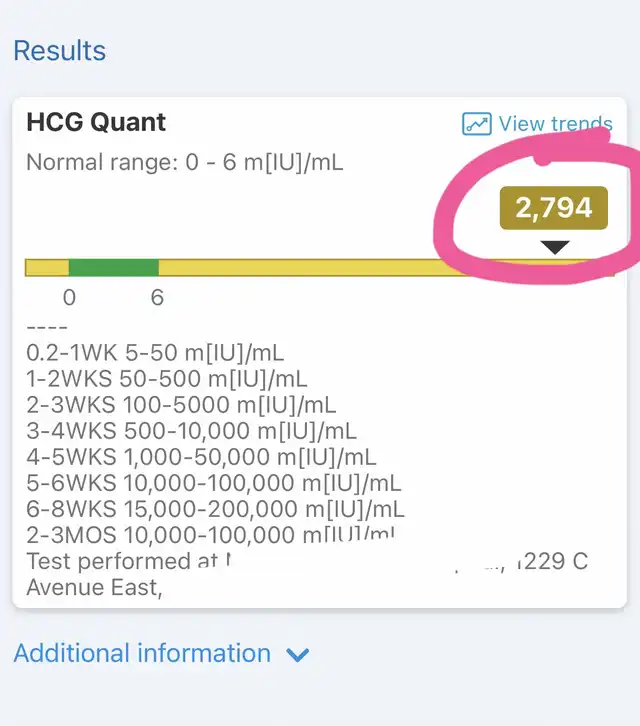Image resolution: width=640 pixels, height=726 pixels.
Task: Click the HCG Quant title
Action: point(96,123)
